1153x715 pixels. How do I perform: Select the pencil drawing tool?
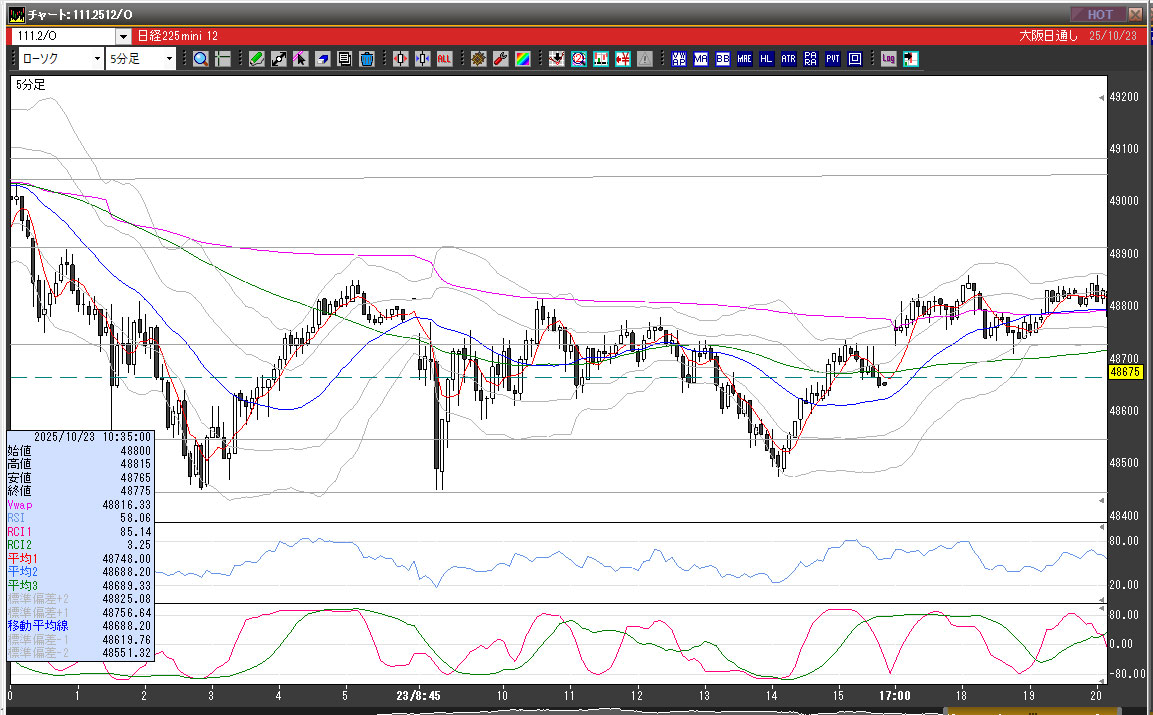tap(257, 59)
